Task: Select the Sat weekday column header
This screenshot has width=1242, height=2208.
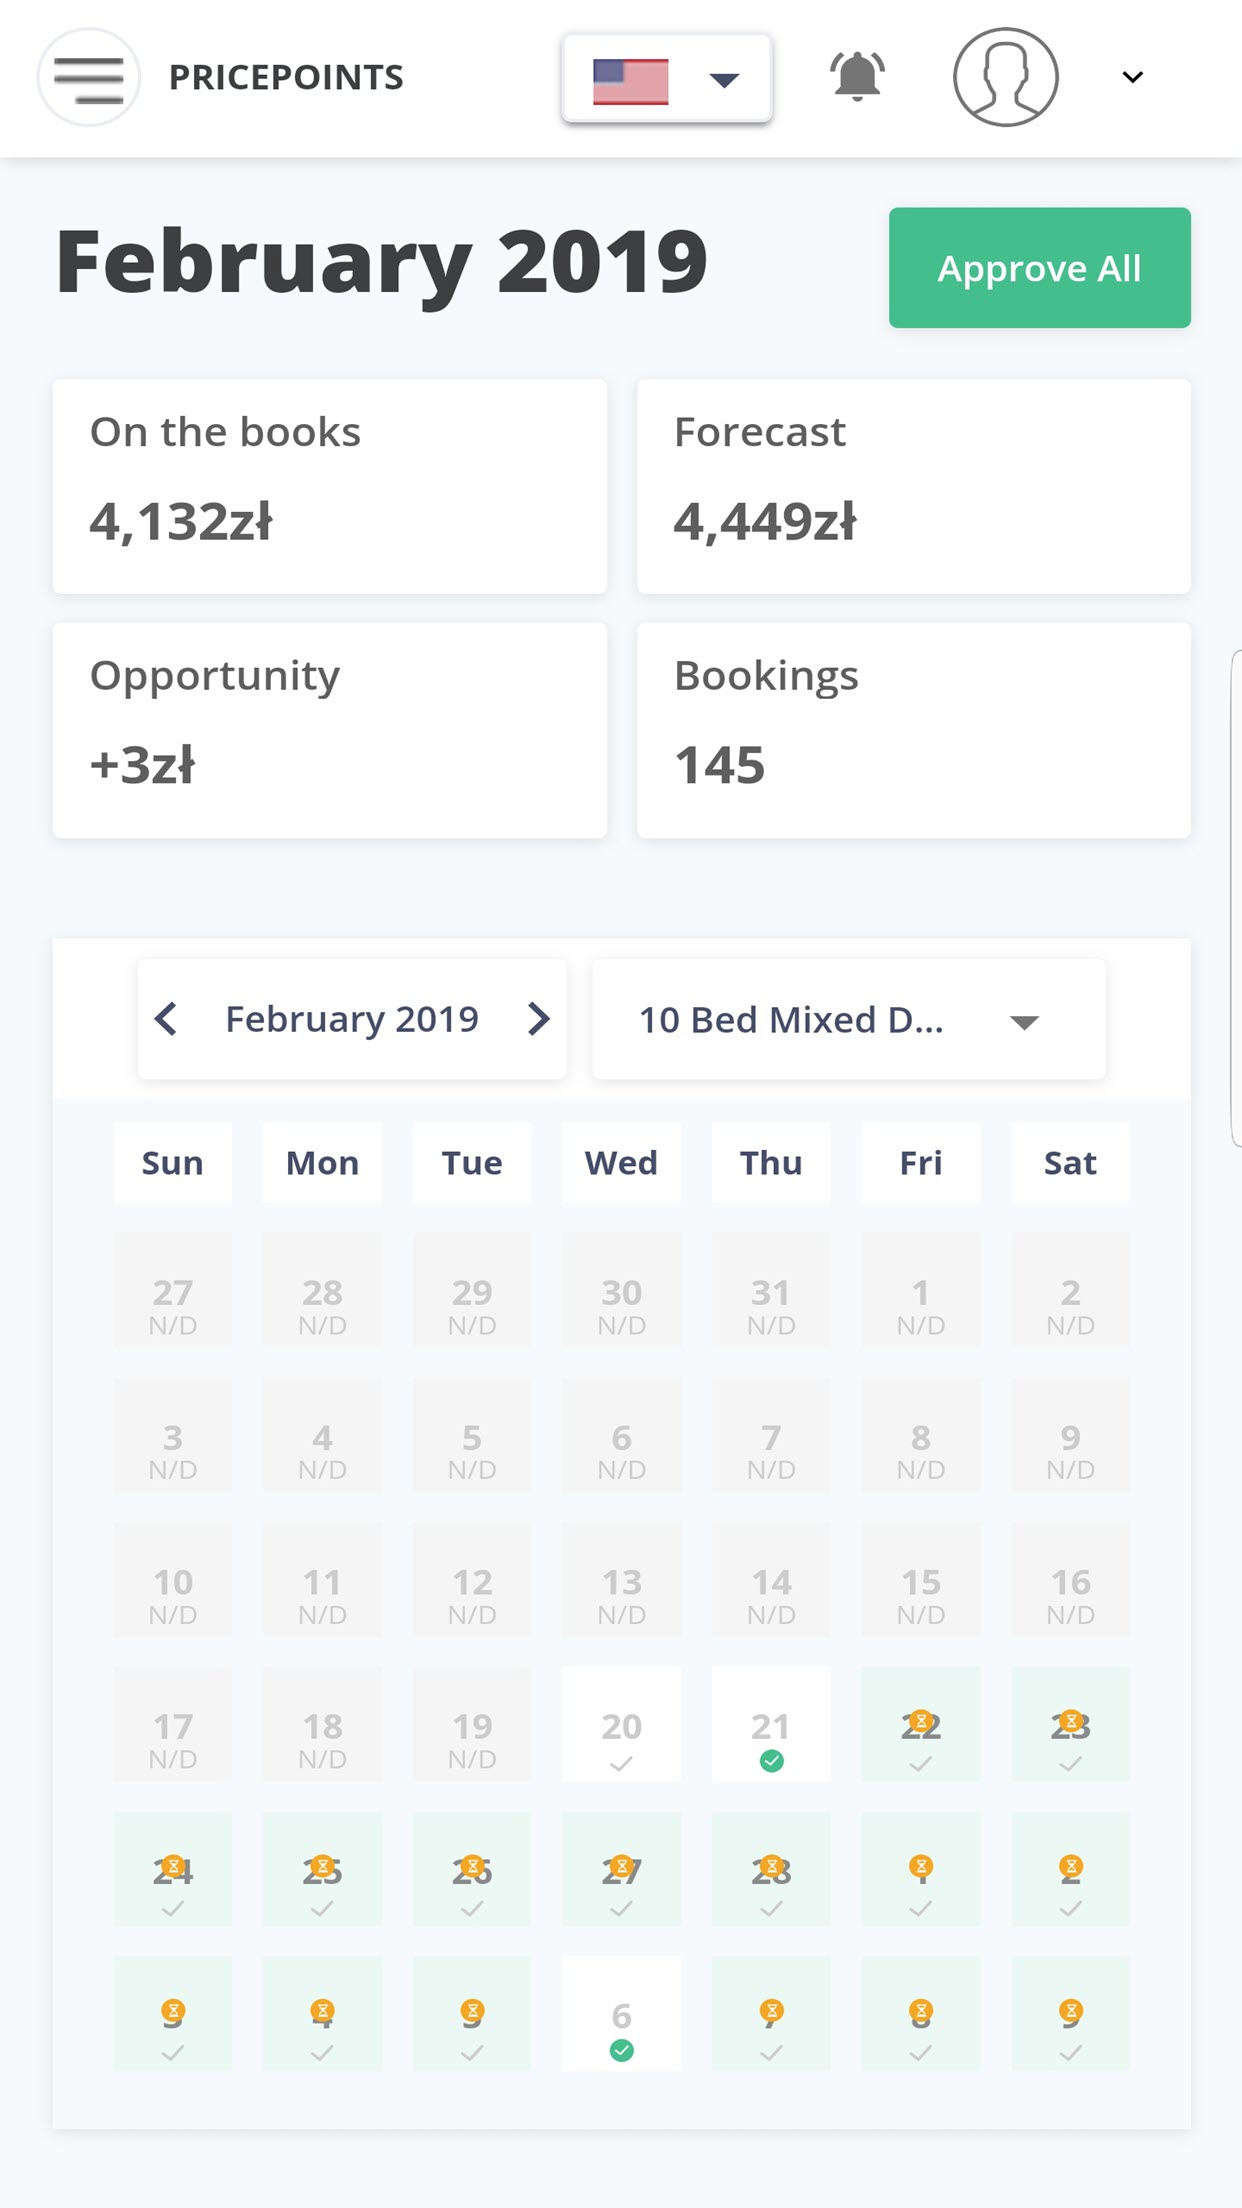Action: point(1070,1163)
